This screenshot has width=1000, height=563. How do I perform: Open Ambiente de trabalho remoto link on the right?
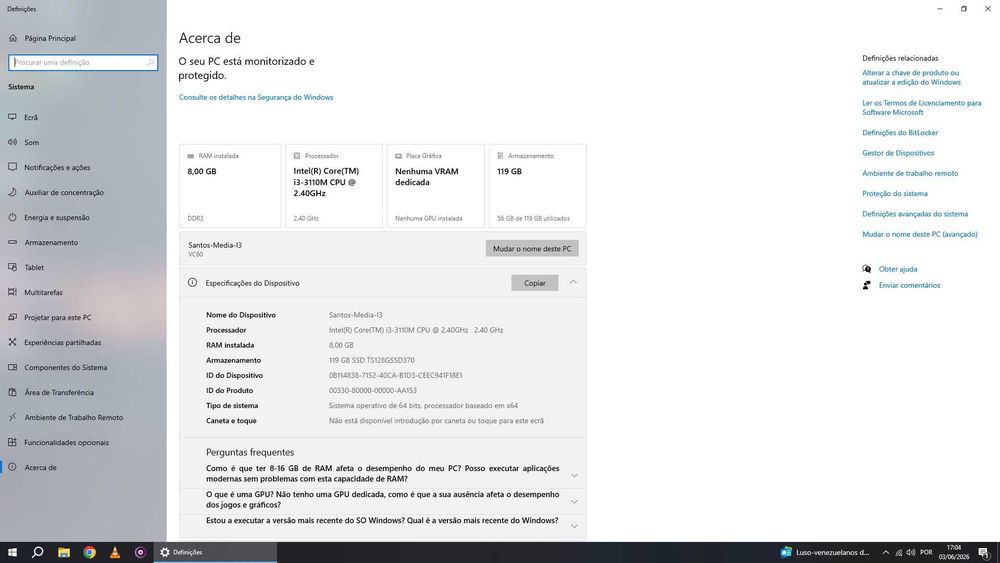(910, 173)
